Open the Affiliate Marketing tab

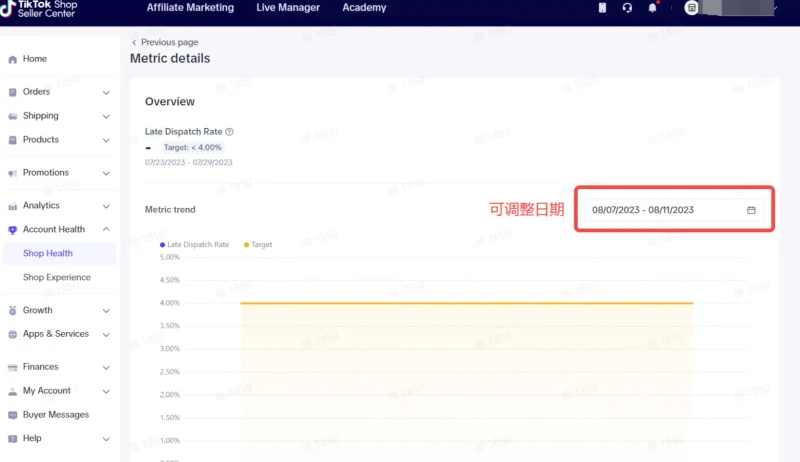click(x=190, y=8)
